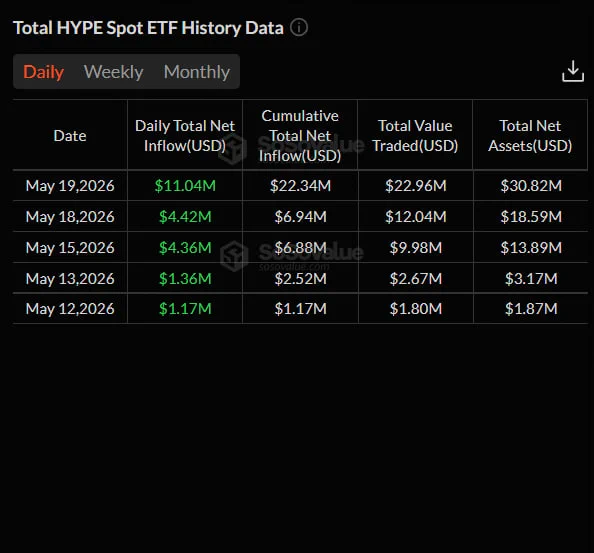Select the May 18,2026 row date
Screen dimensions: 594x553
(x=70, y=217)
